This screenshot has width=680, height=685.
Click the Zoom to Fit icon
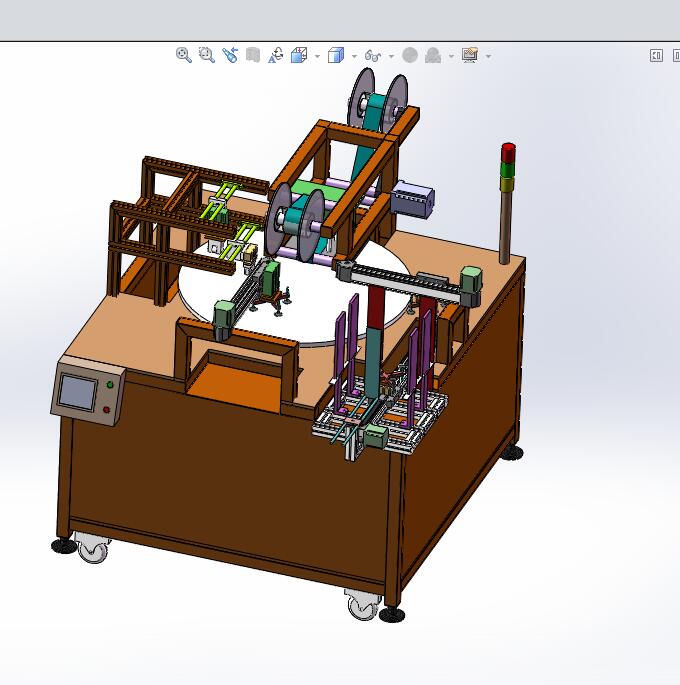click(x=183, y=55)
